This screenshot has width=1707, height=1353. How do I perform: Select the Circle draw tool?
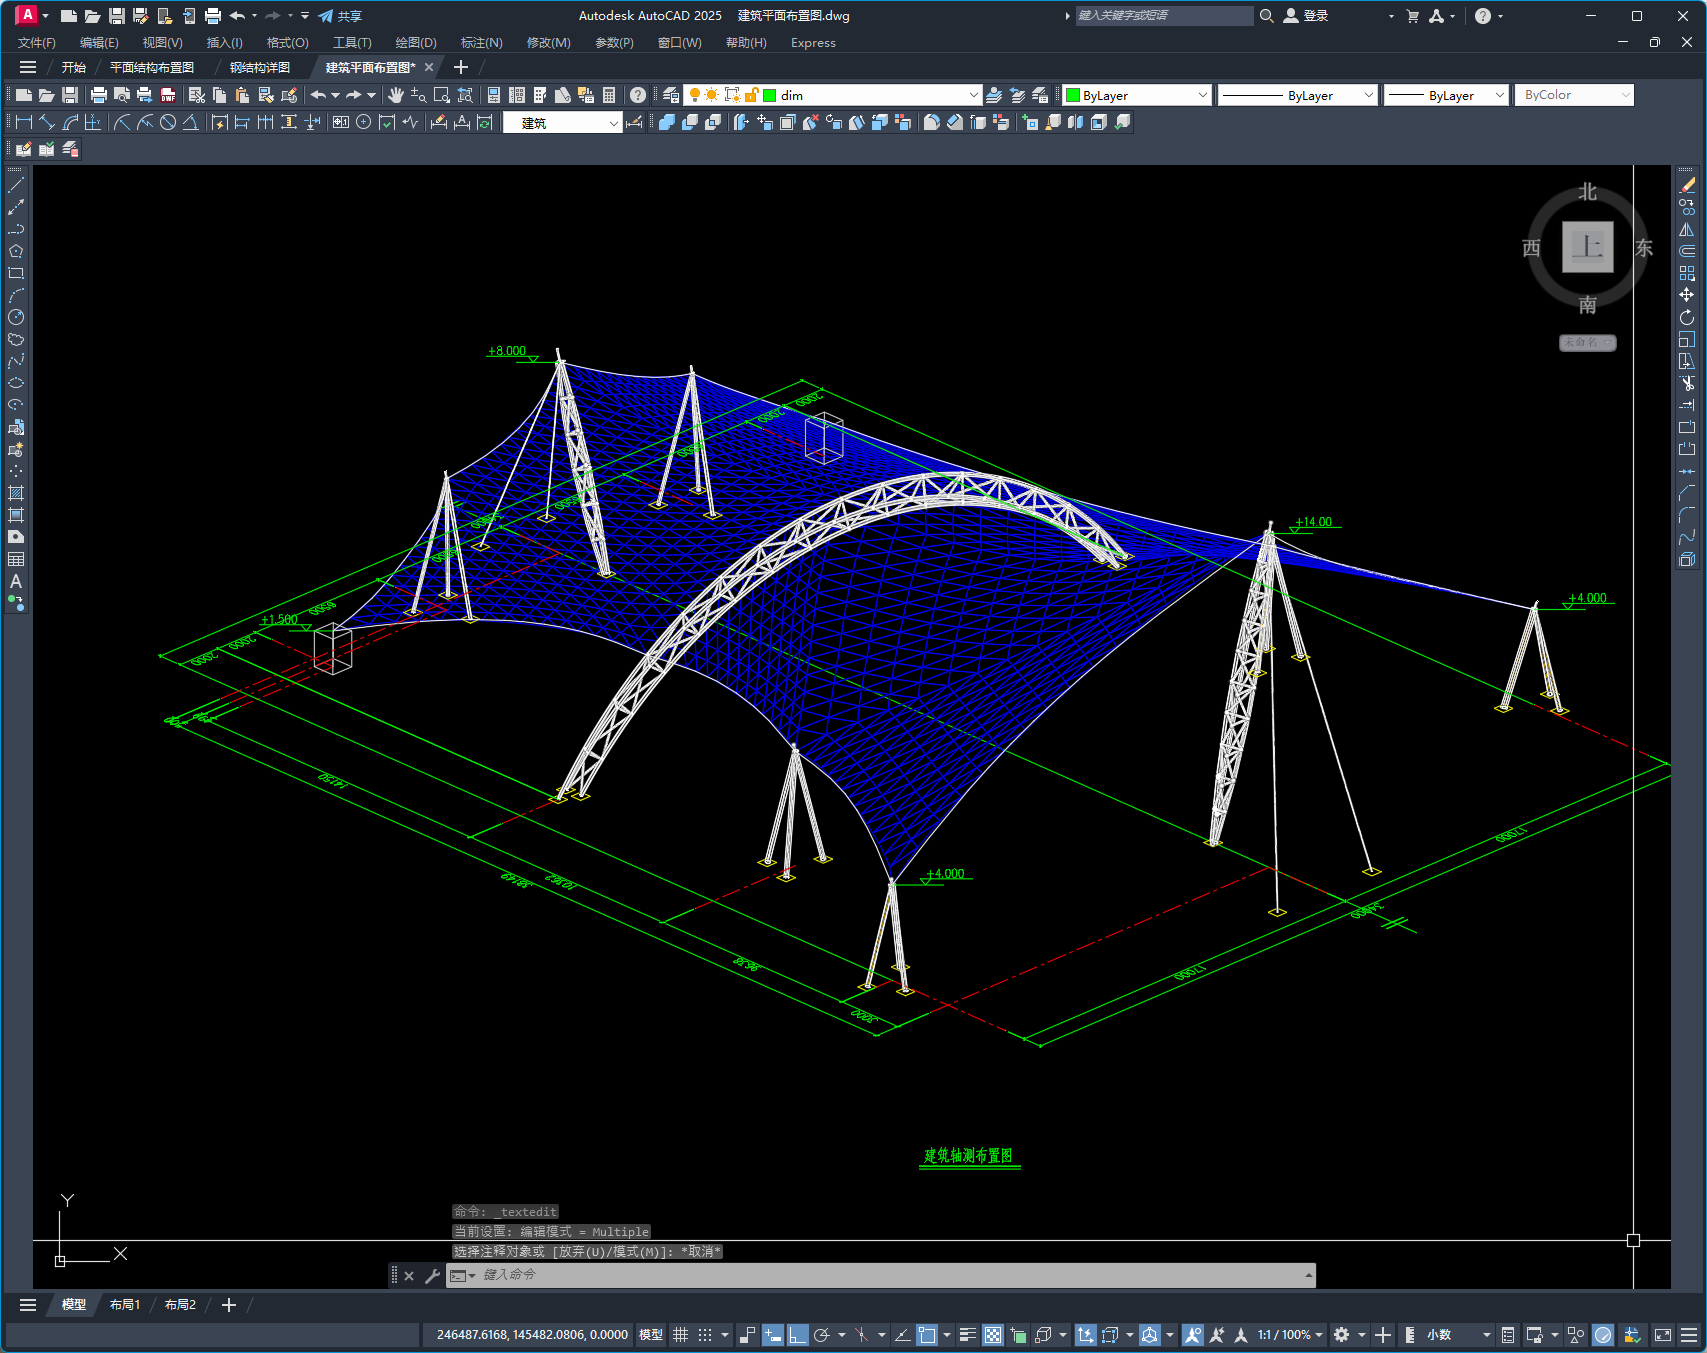click(x=16, y=317)
